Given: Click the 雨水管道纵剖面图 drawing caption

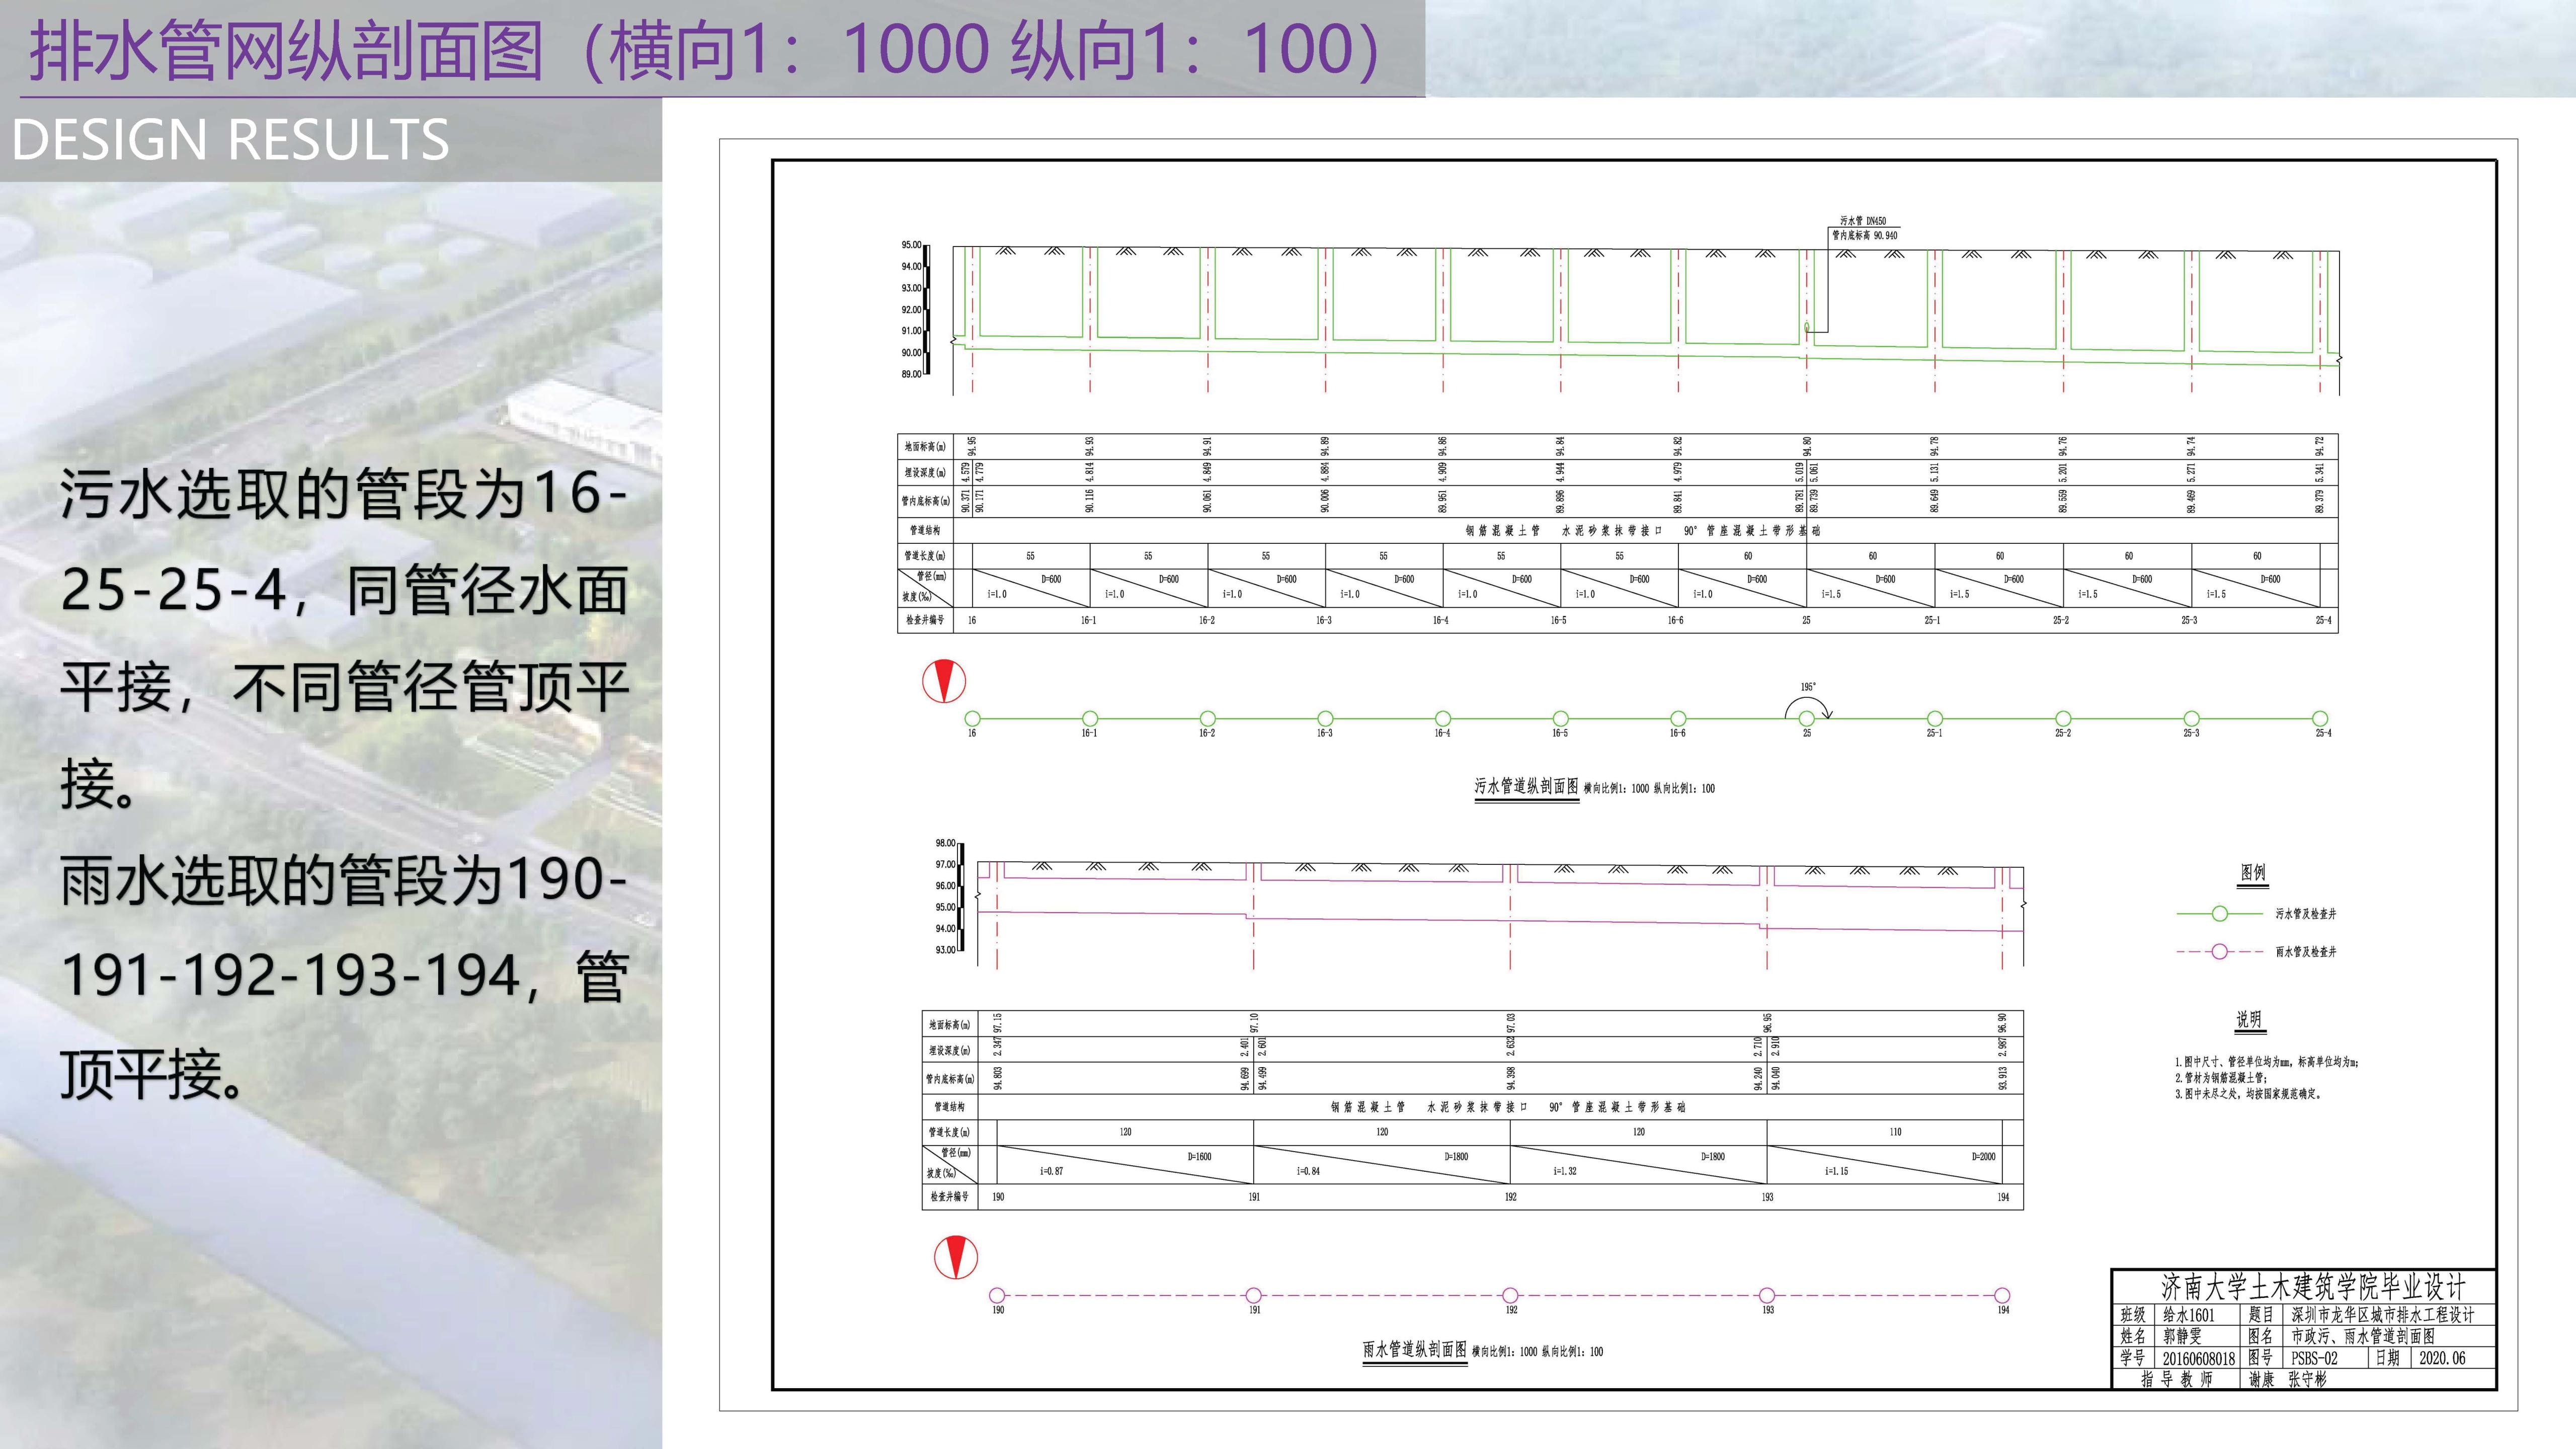Looking at the screenshot, I should coord(1414,1349).
